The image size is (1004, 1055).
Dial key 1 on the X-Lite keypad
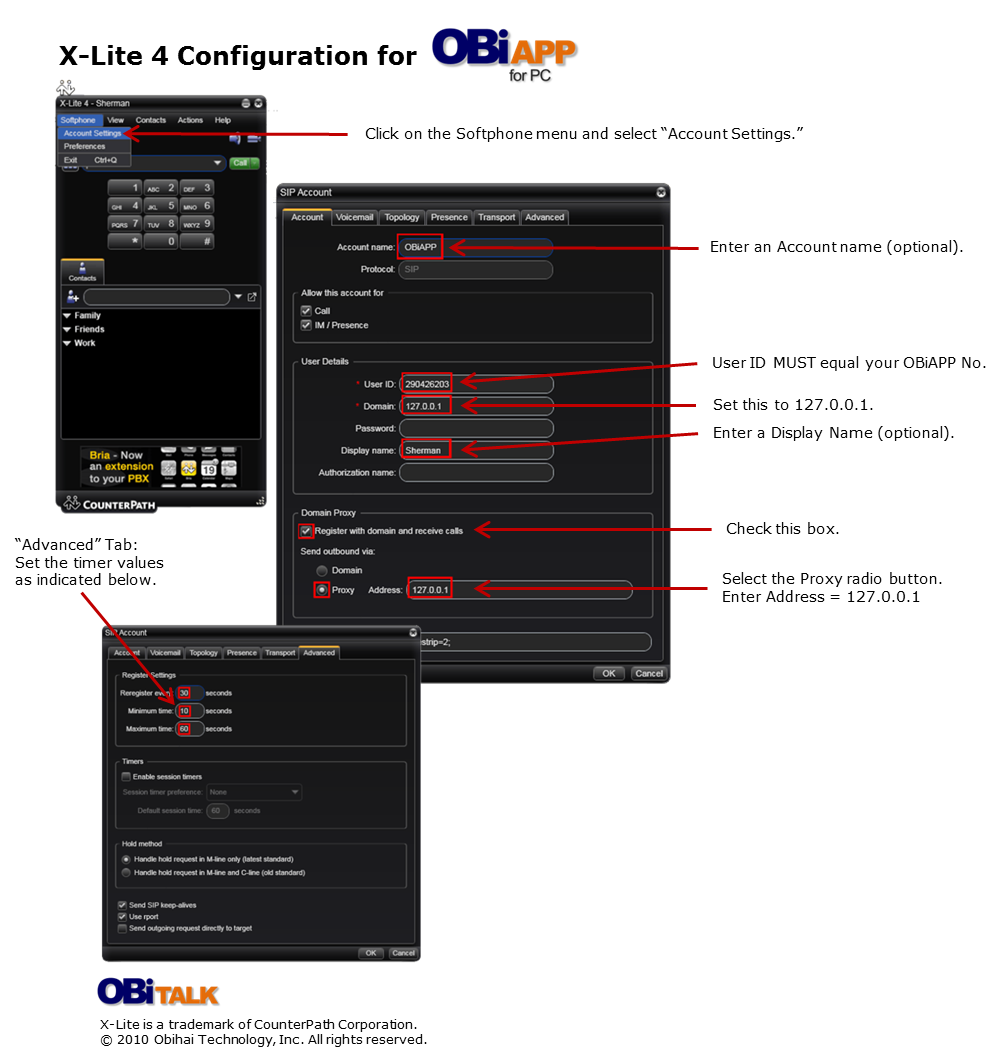pos(124,188)
